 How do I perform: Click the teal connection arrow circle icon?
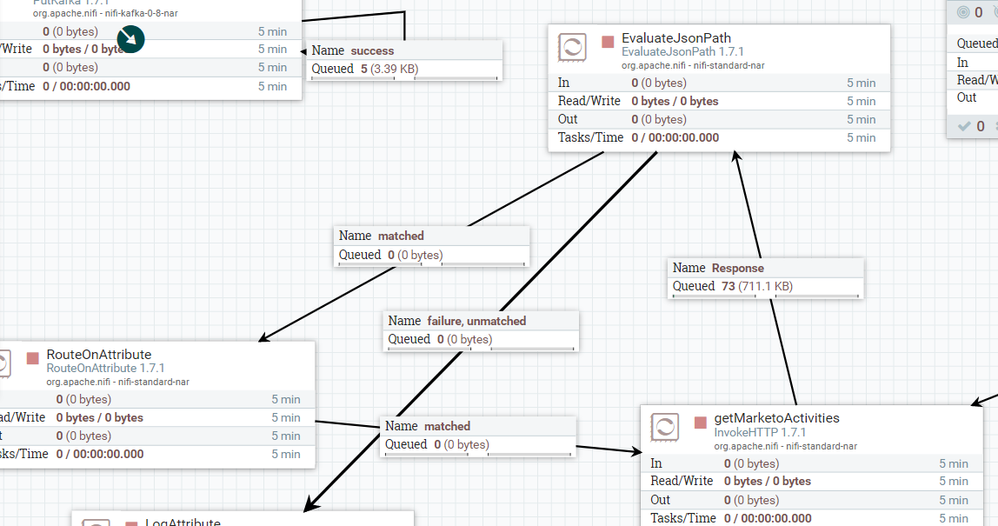(130, 39)
